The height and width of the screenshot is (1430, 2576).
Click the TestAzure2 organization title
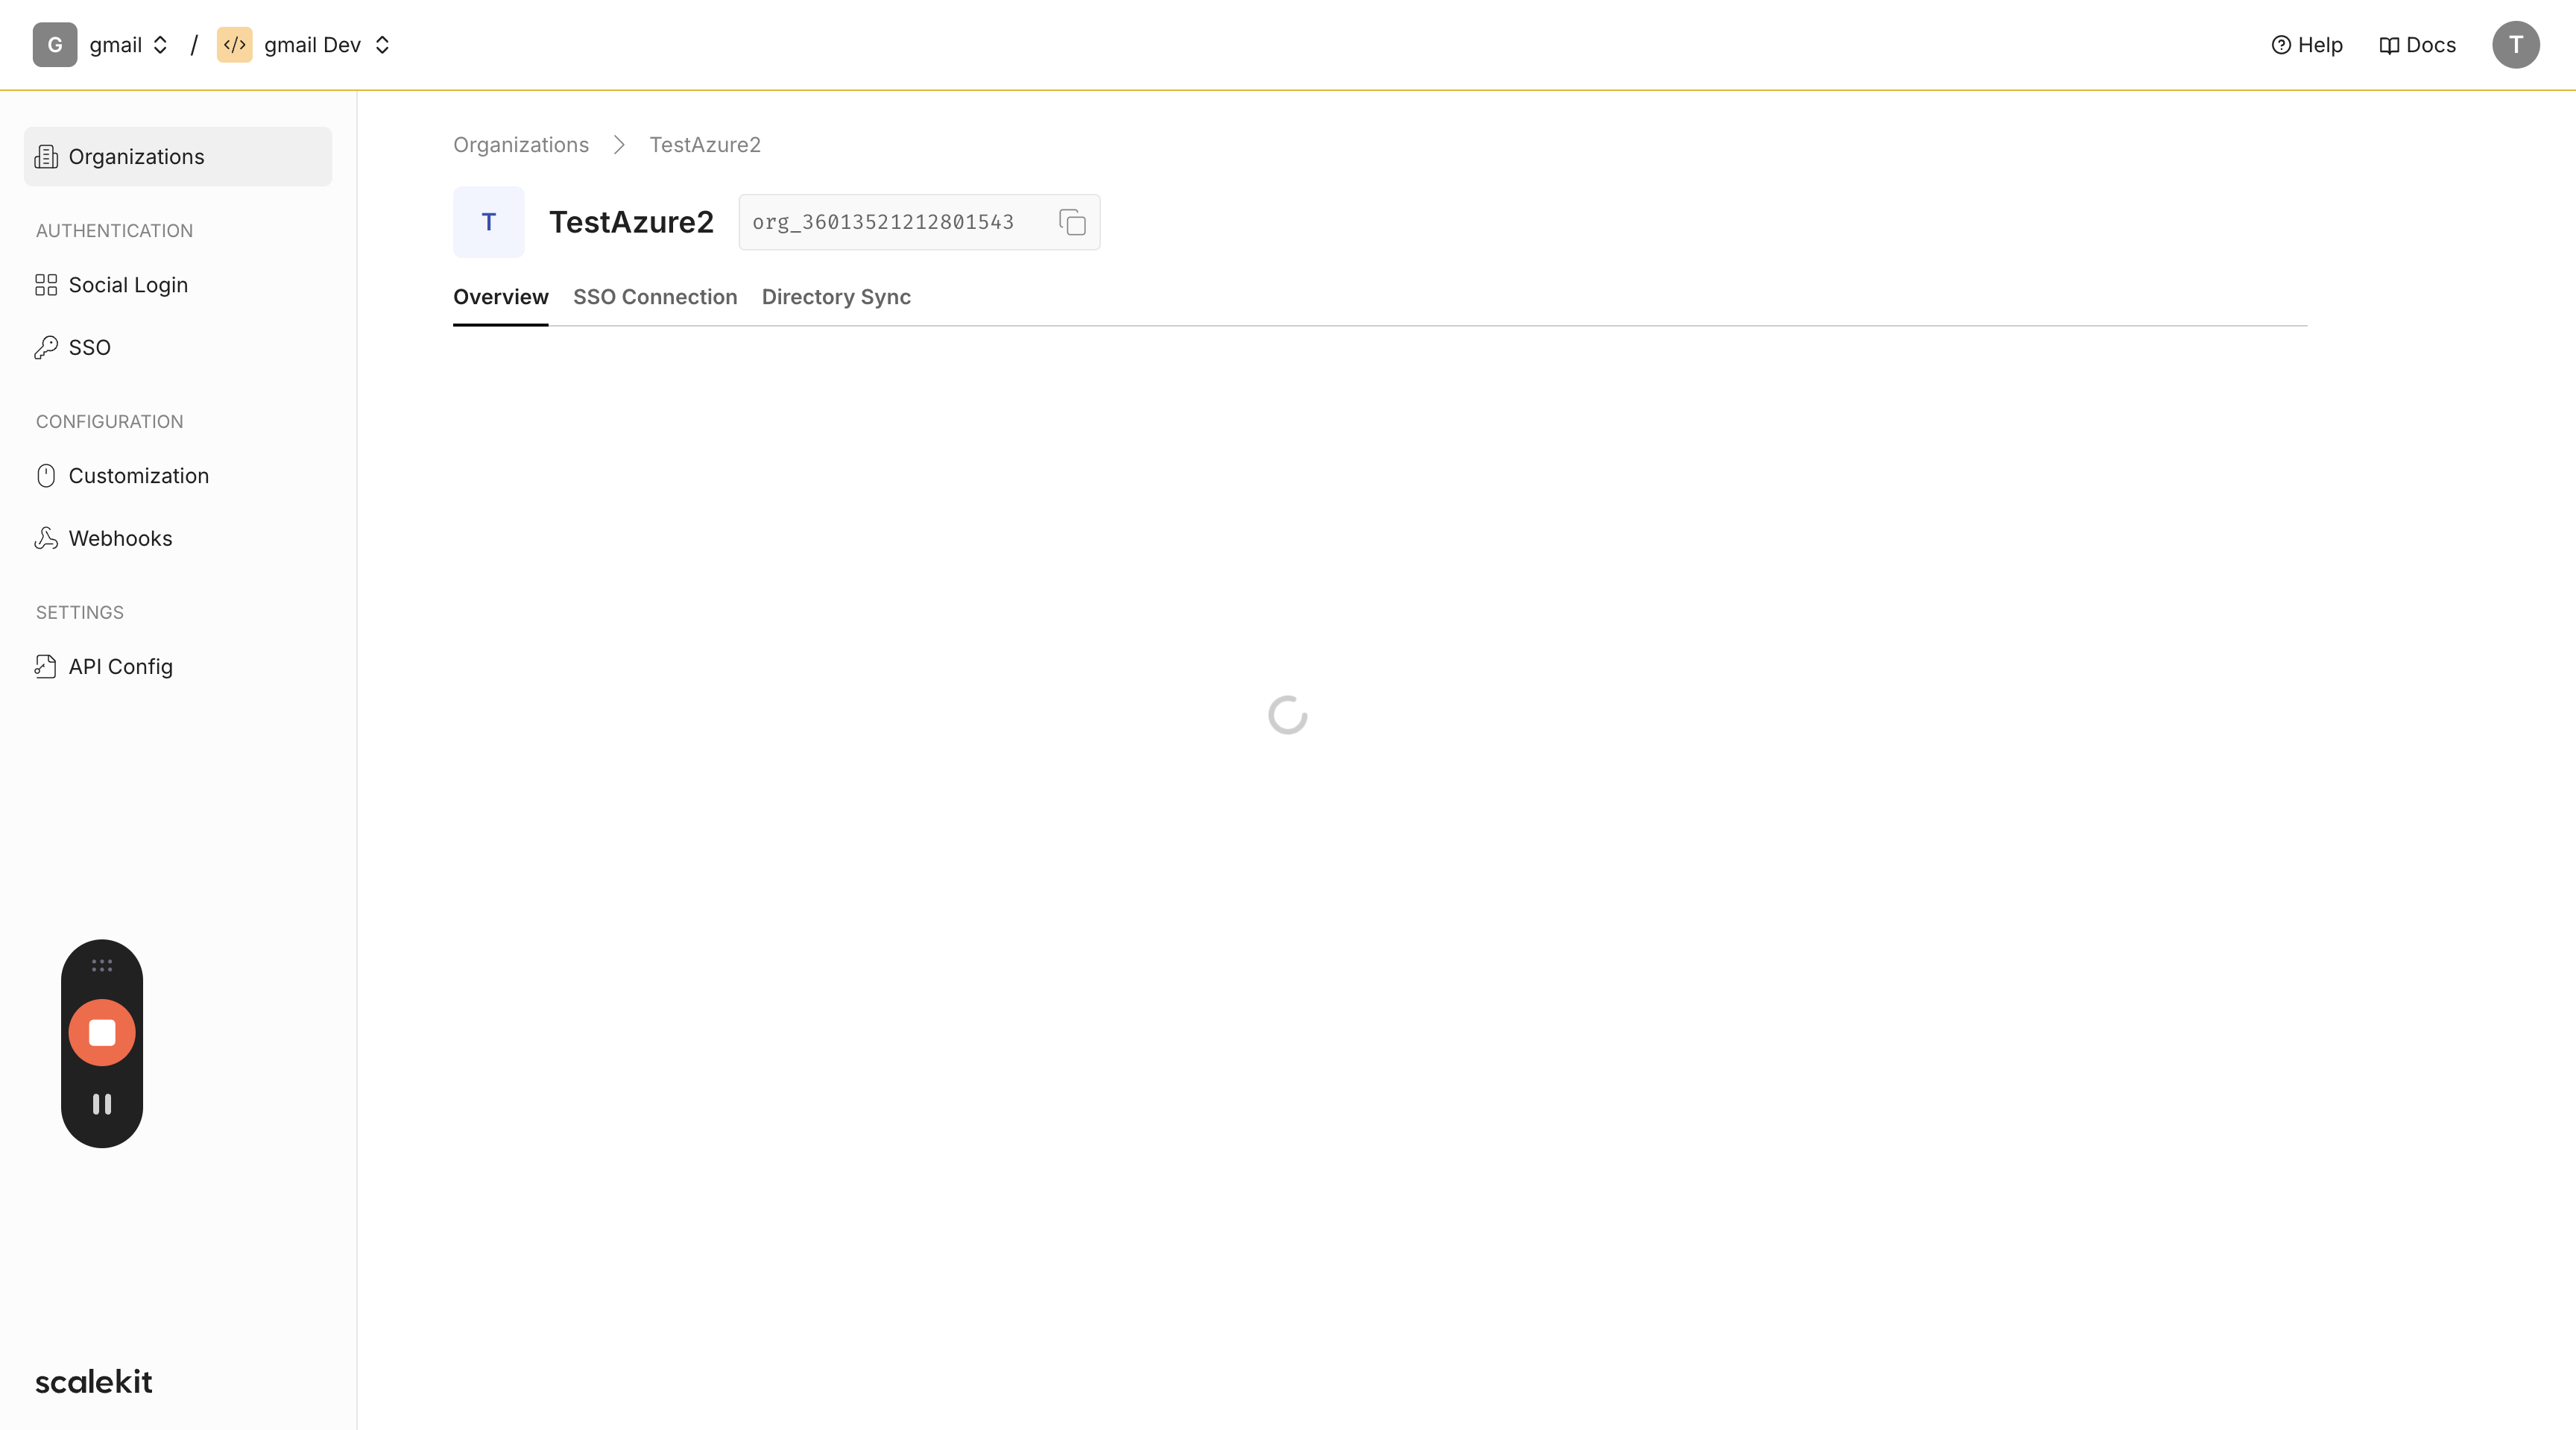[x=631, y=222]
